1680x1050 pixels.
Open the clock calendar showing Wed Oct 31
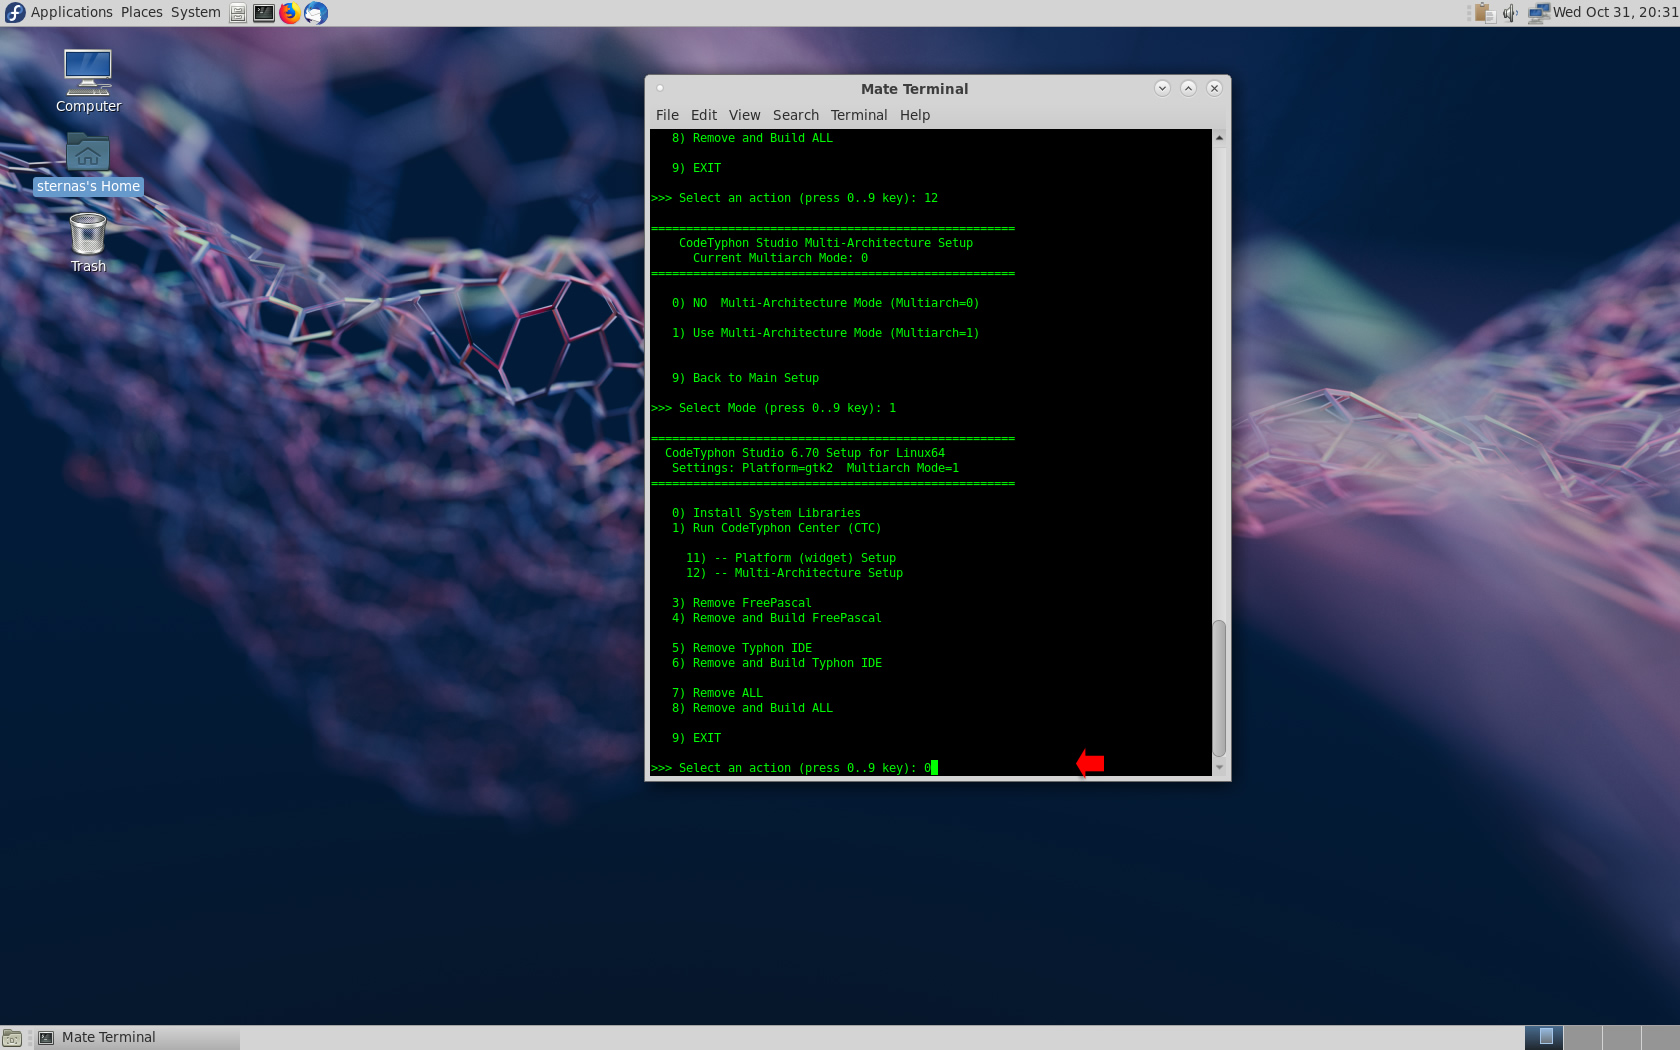coord(1615,12)
